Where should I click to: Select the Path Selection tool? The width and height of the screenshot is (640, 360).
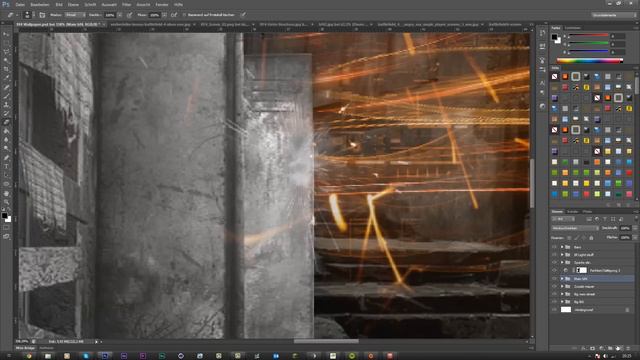(x=6, y=175)
